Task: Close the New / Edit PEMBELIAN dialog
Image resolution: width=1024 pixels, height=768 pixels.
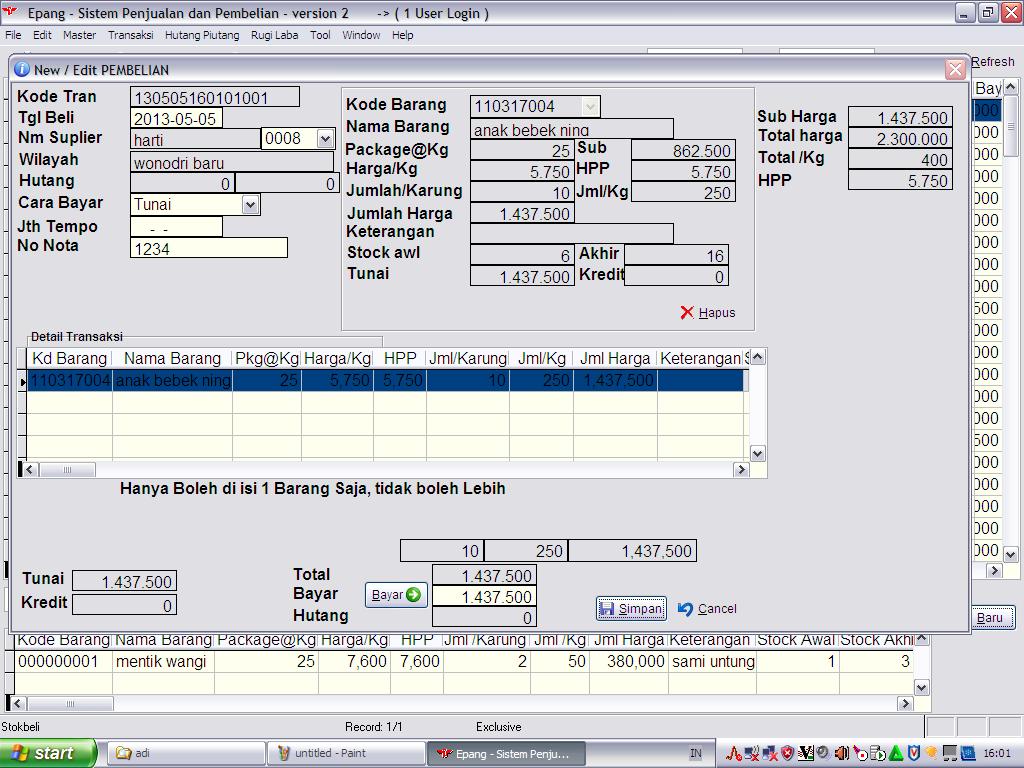Action: click(955, 69)
